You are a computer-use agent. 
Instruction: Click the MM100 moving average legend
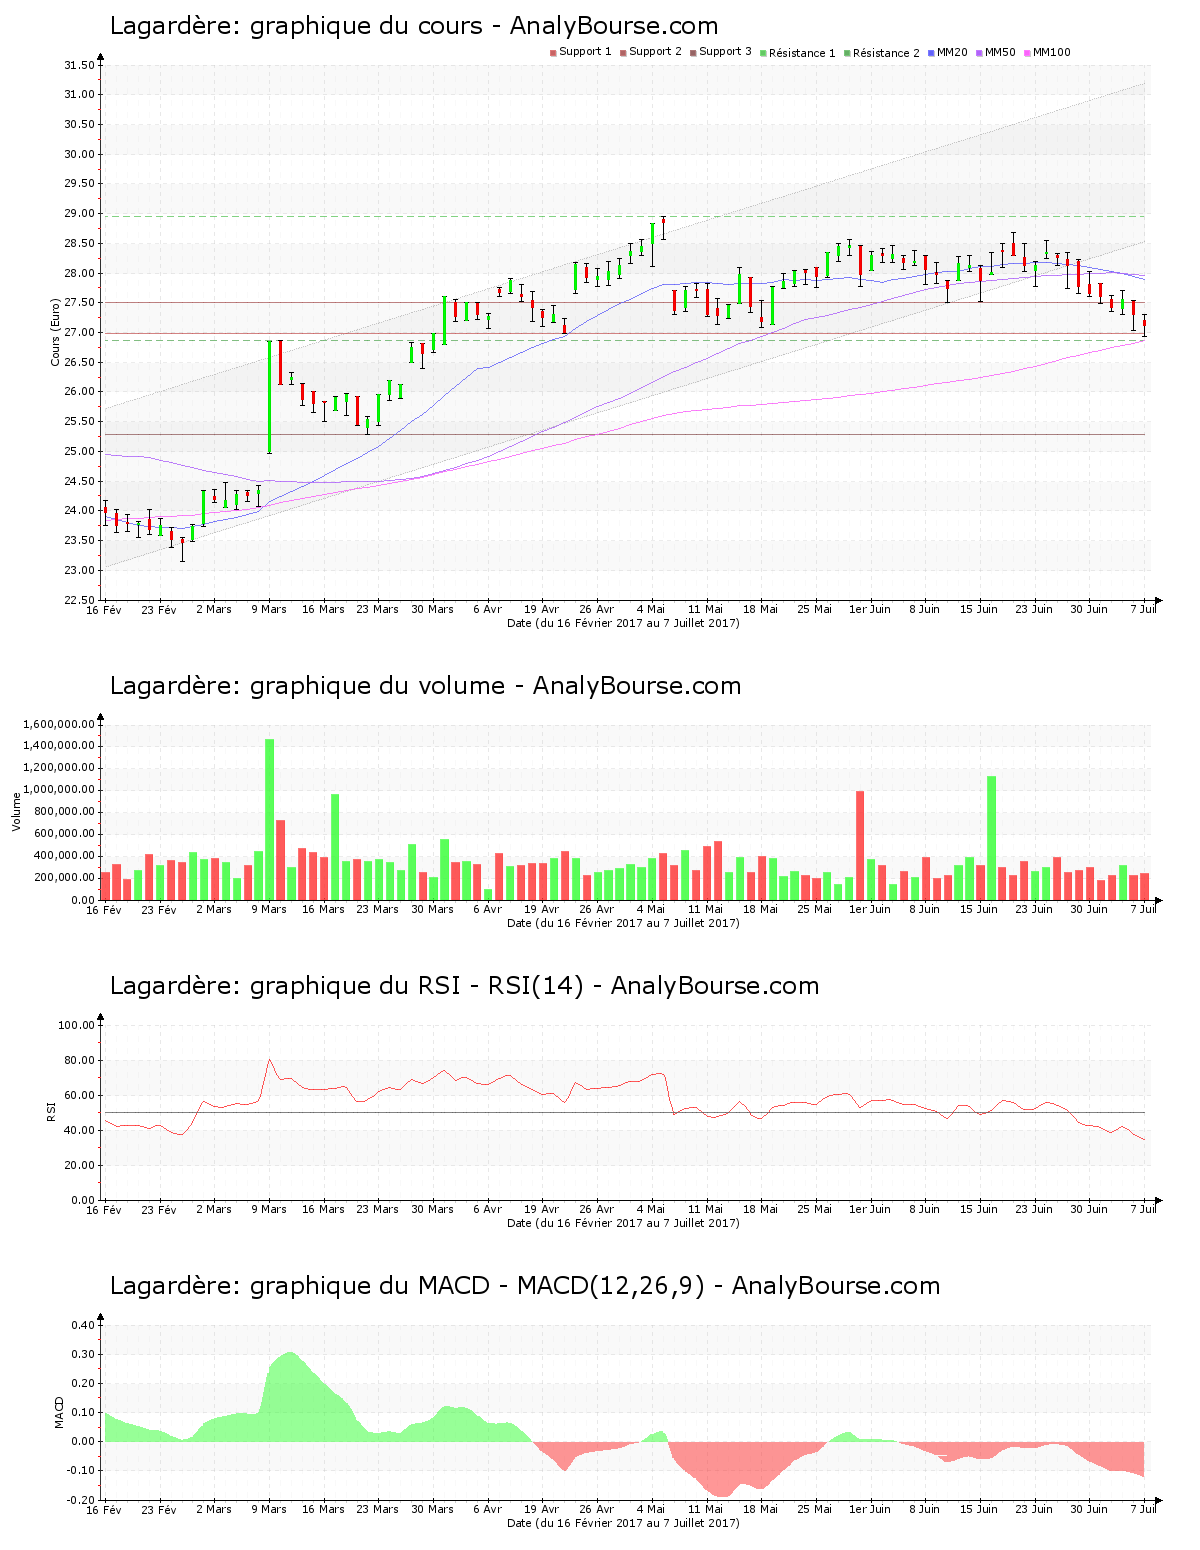pyautogui.click(x=1050, y=53)
